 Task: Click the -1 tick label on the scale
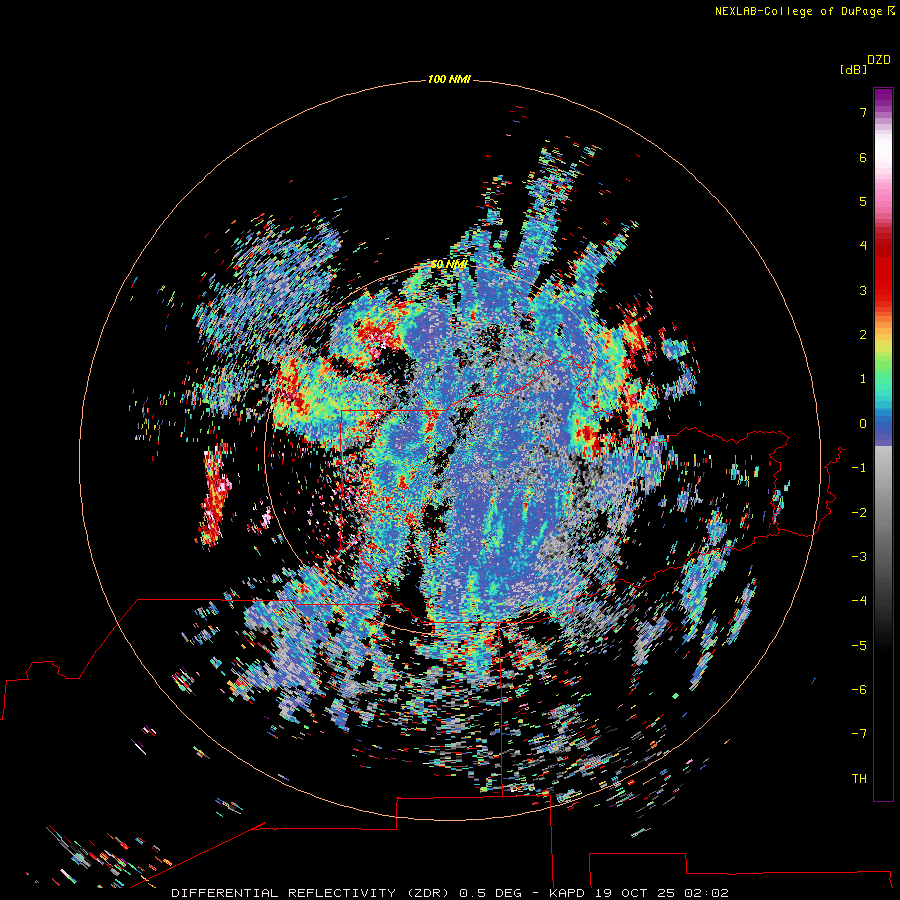pos(859,468)
